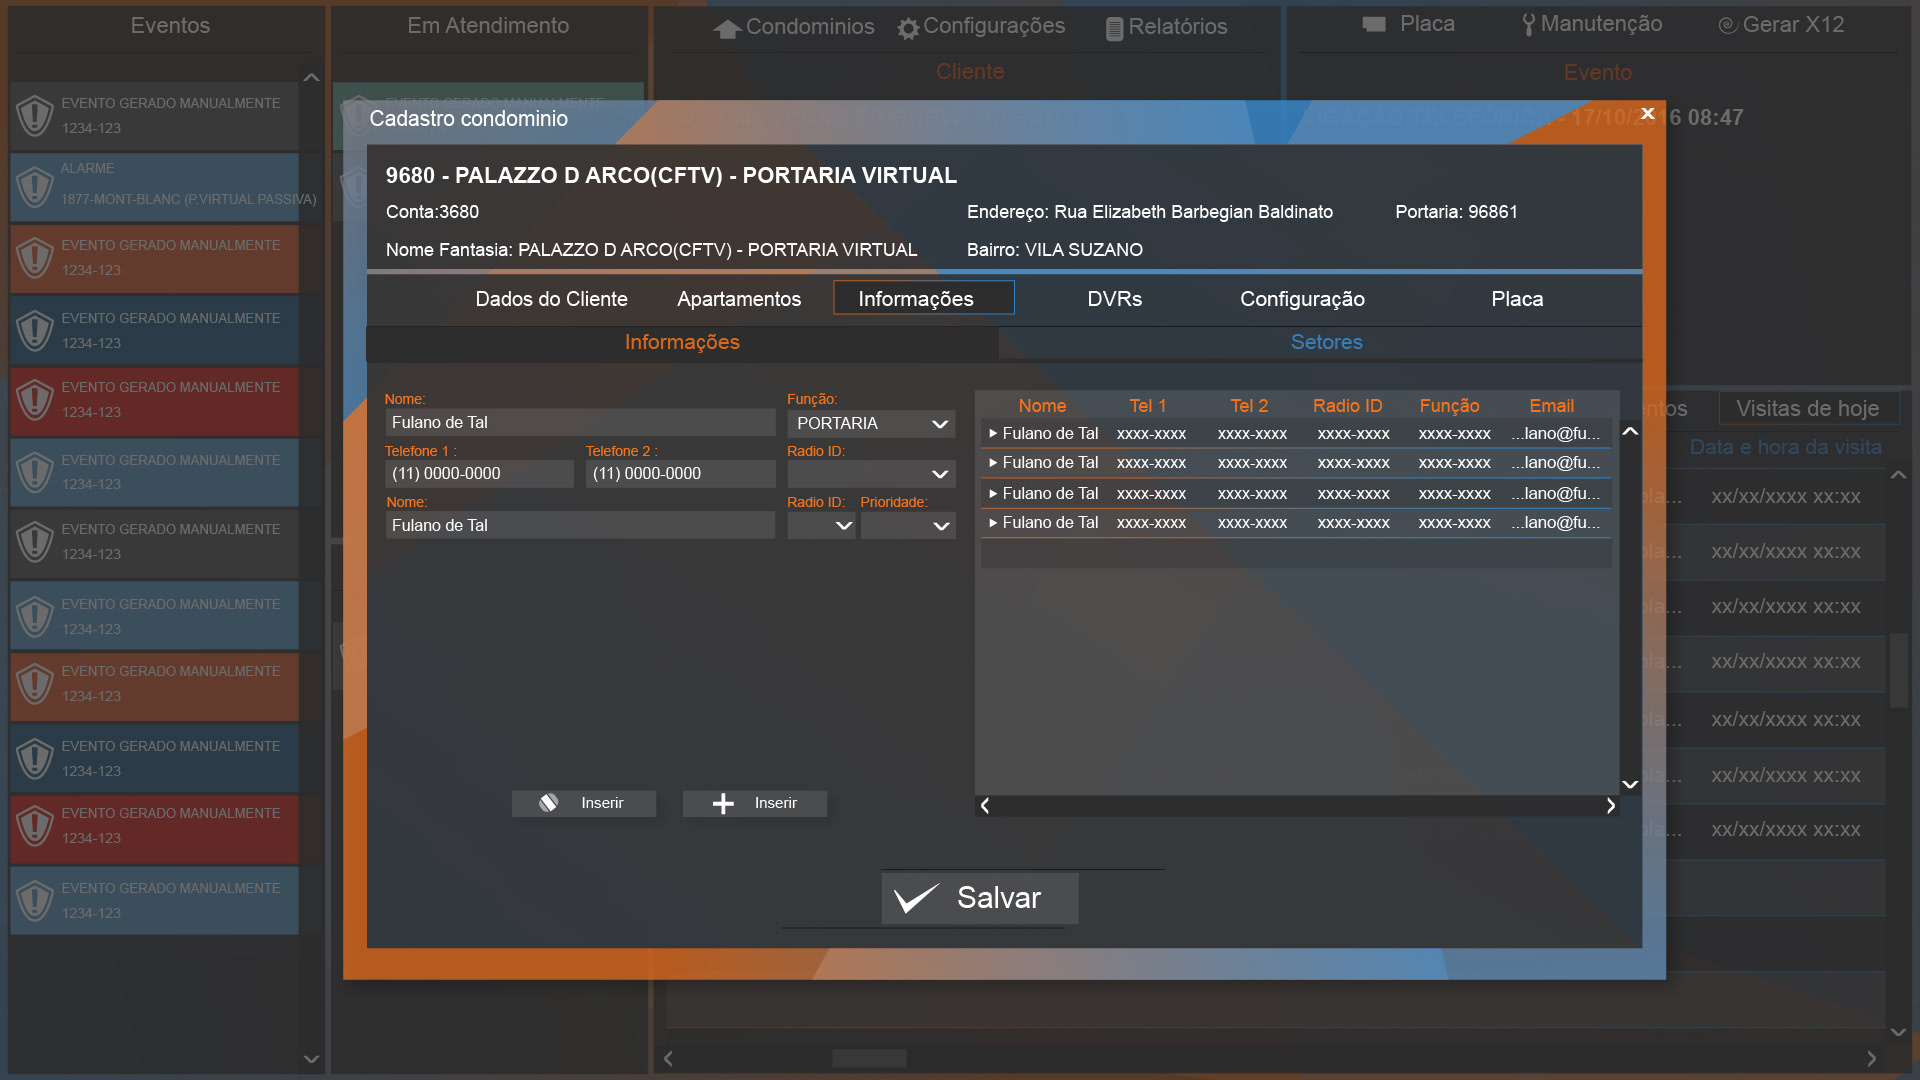Viewport: 1920px width, 1080px height.
Task: Select the Informações orange sub-tab
Action: point(682,342)
